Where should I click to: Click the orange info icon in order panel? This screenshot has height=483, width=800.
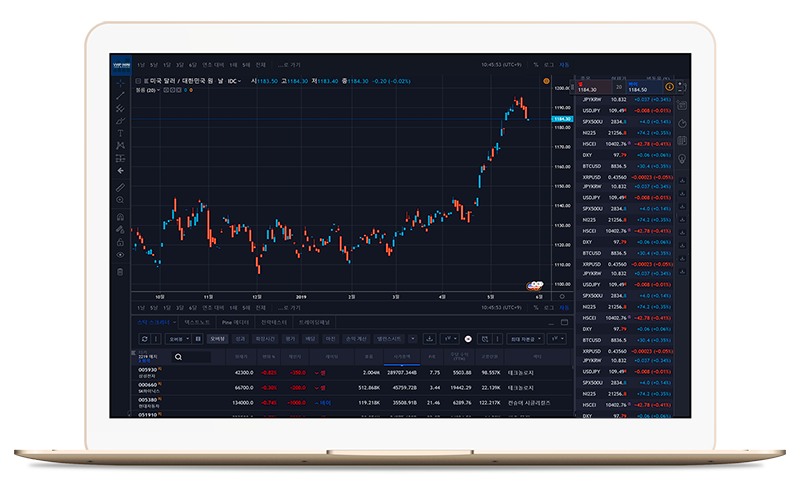(x=669, y=87)
